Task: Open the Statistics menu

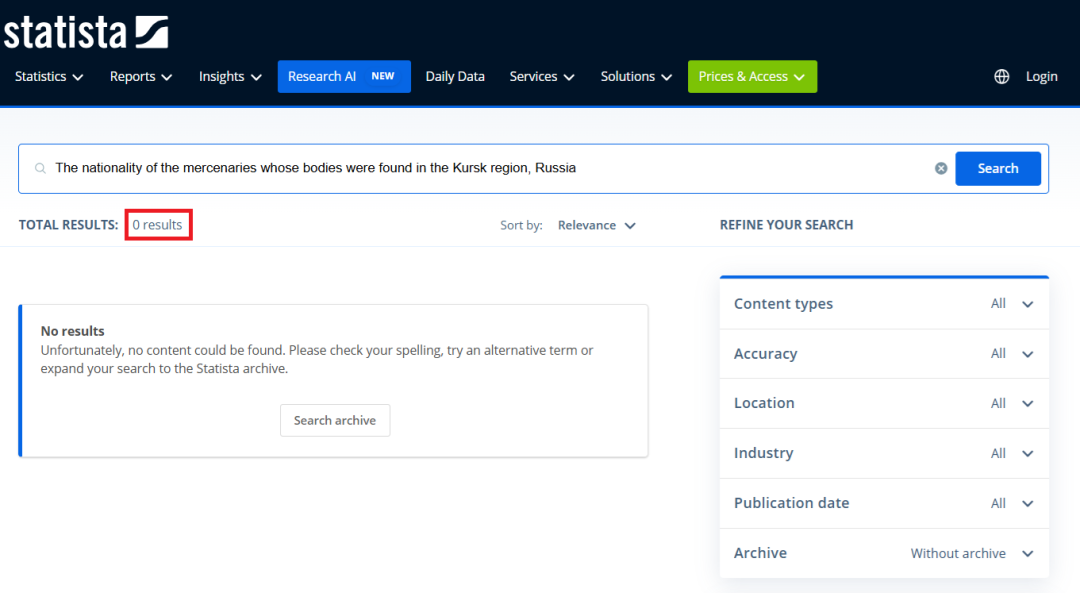Action: tap(49, 76)
